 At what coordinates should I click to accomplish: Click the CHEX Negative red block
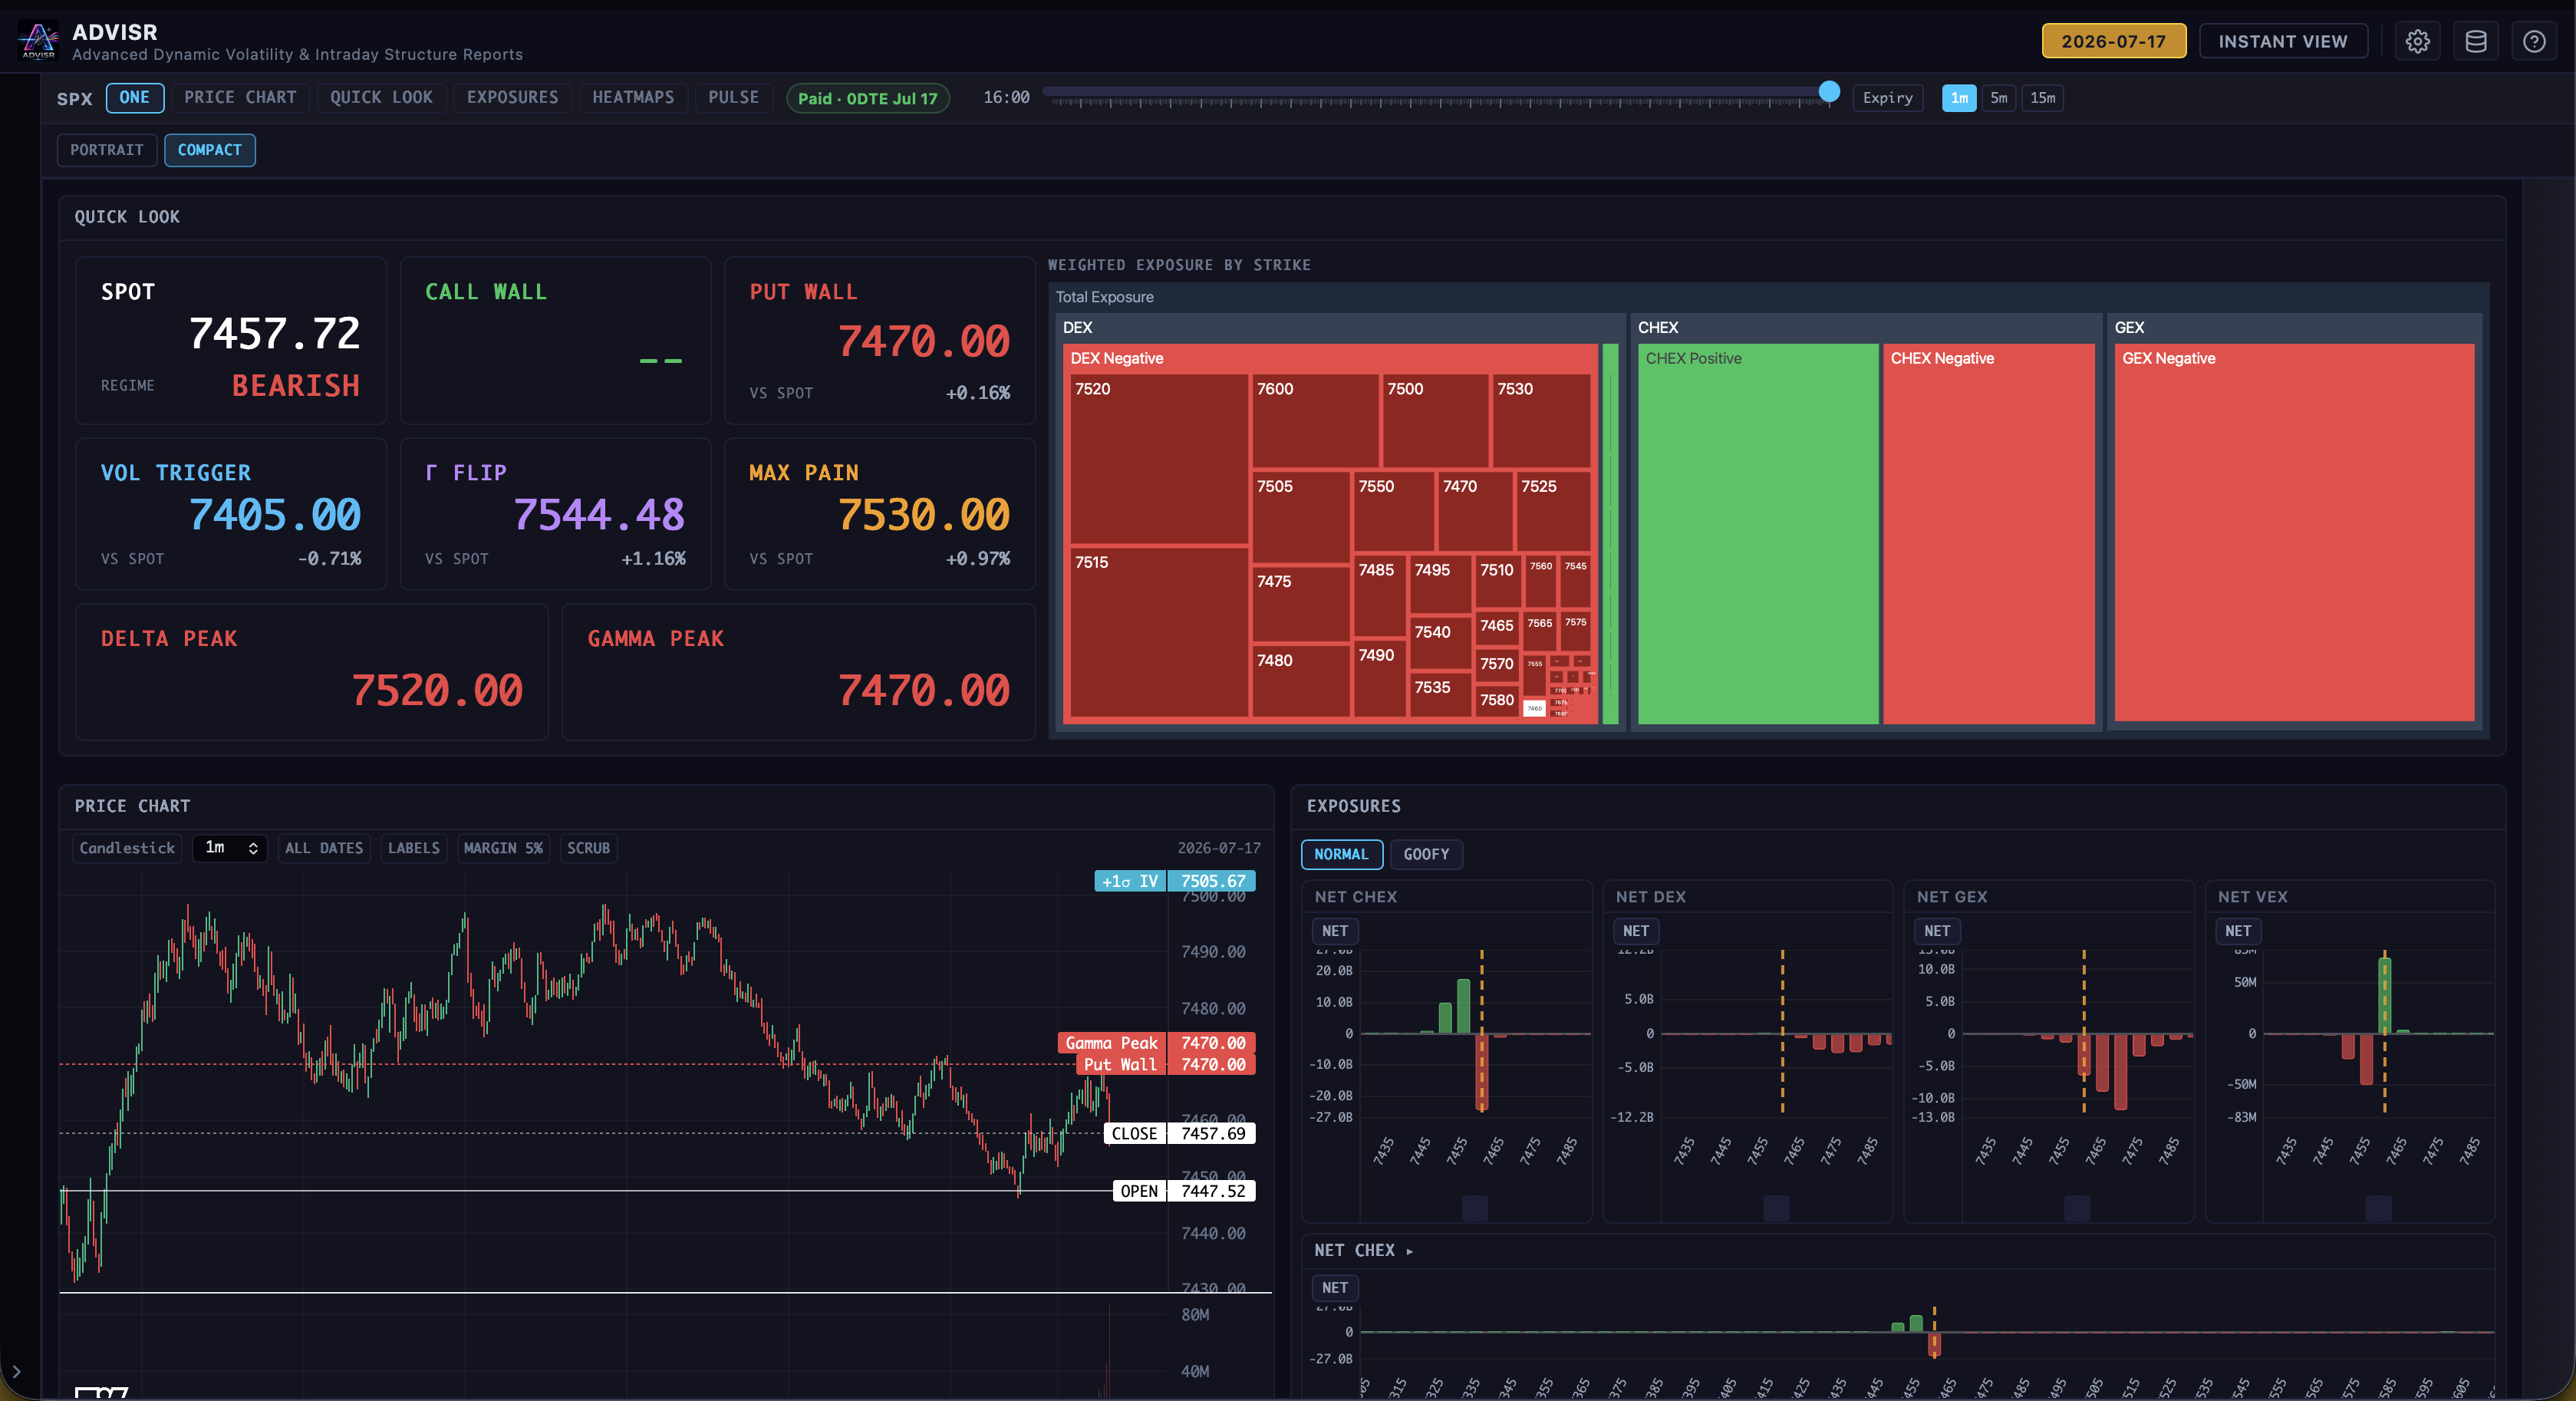[x=1988, y=534]
